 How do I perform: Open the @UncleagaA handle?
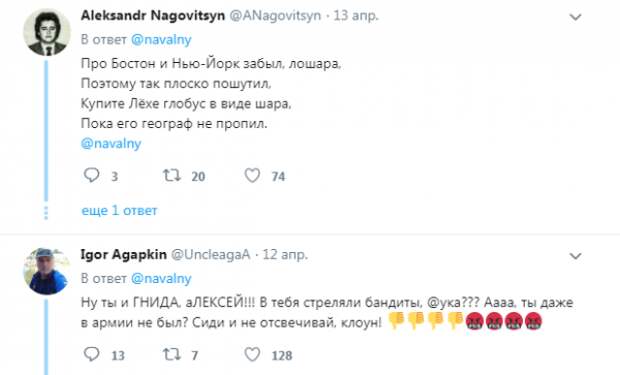(211, 255)
